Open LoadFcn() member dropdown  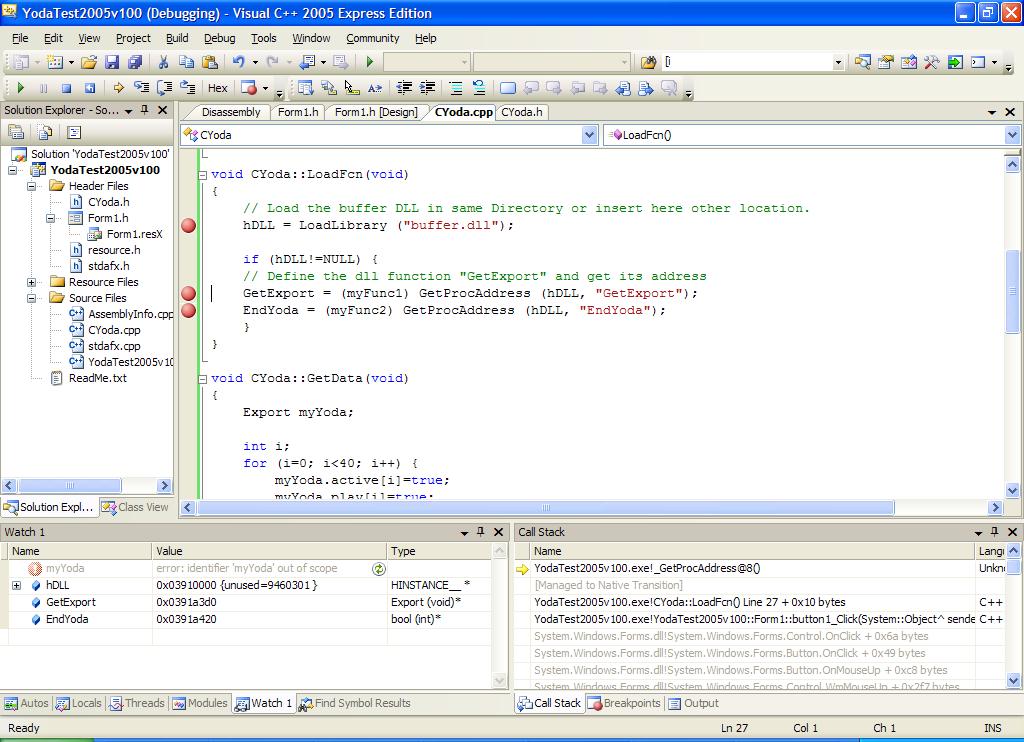[1012, 135]
